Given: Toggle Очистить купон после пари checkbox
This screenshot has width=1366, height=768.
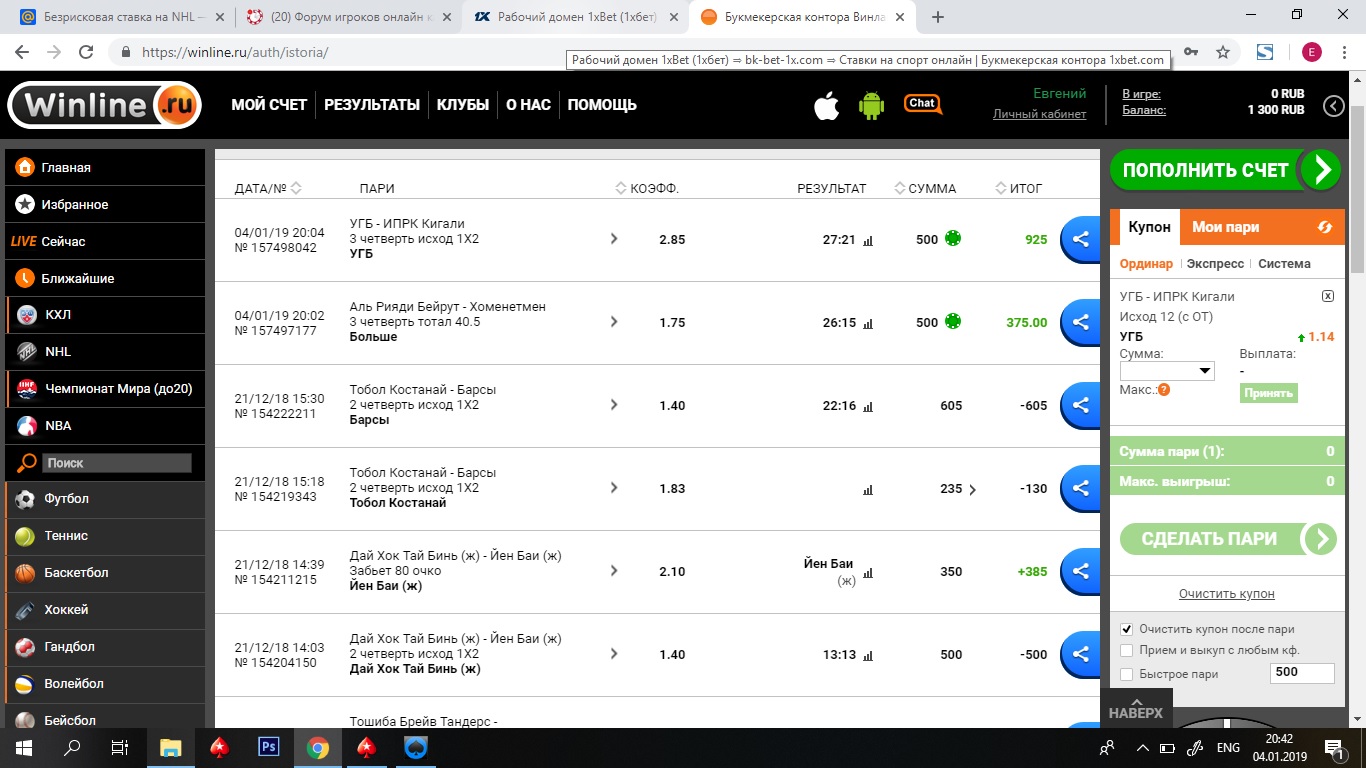Looking at the screenshot, I should tap(1127, 629).
